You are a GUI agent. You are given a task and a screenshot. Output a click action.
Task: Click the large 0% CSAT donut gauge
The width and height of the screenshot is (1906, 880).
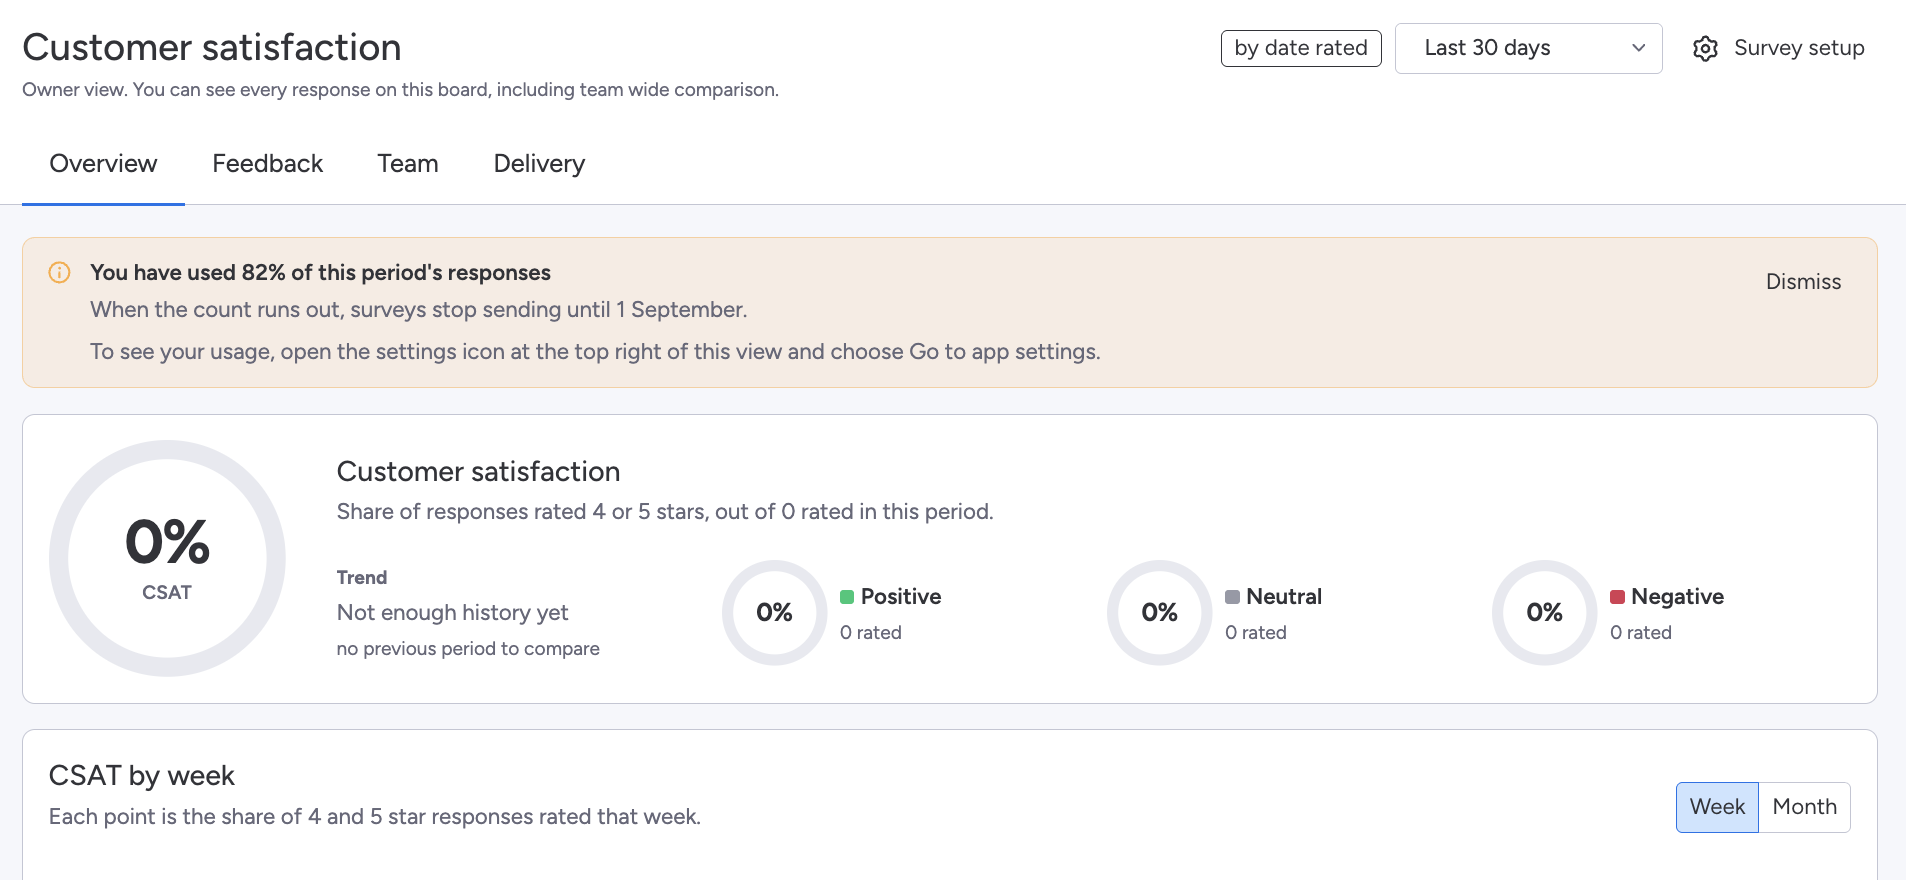pos(167,558)
